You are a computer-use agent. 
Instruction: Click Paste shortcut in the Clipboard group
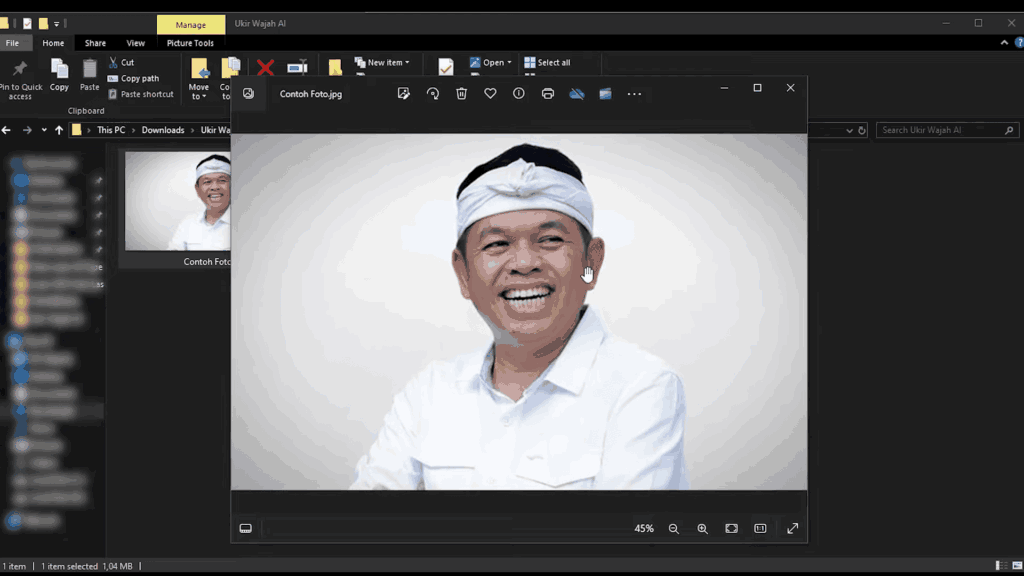140,94
